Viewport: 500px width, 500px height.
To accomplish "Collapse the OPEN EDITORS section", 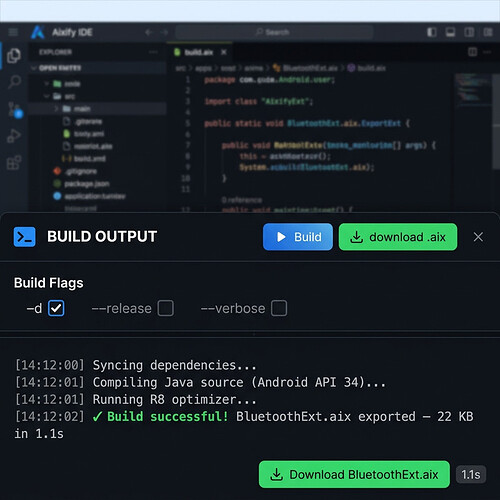I will point(33,68).
